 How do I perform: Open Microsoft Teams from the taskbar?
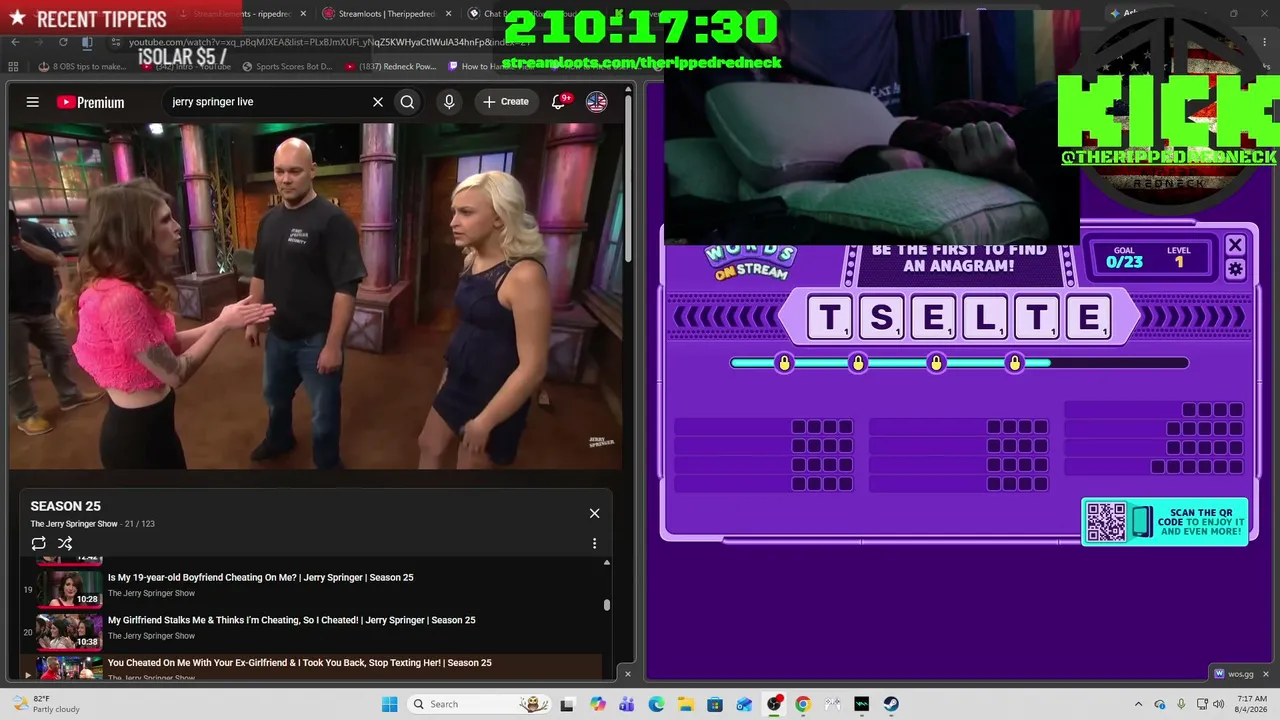[627, 704]
